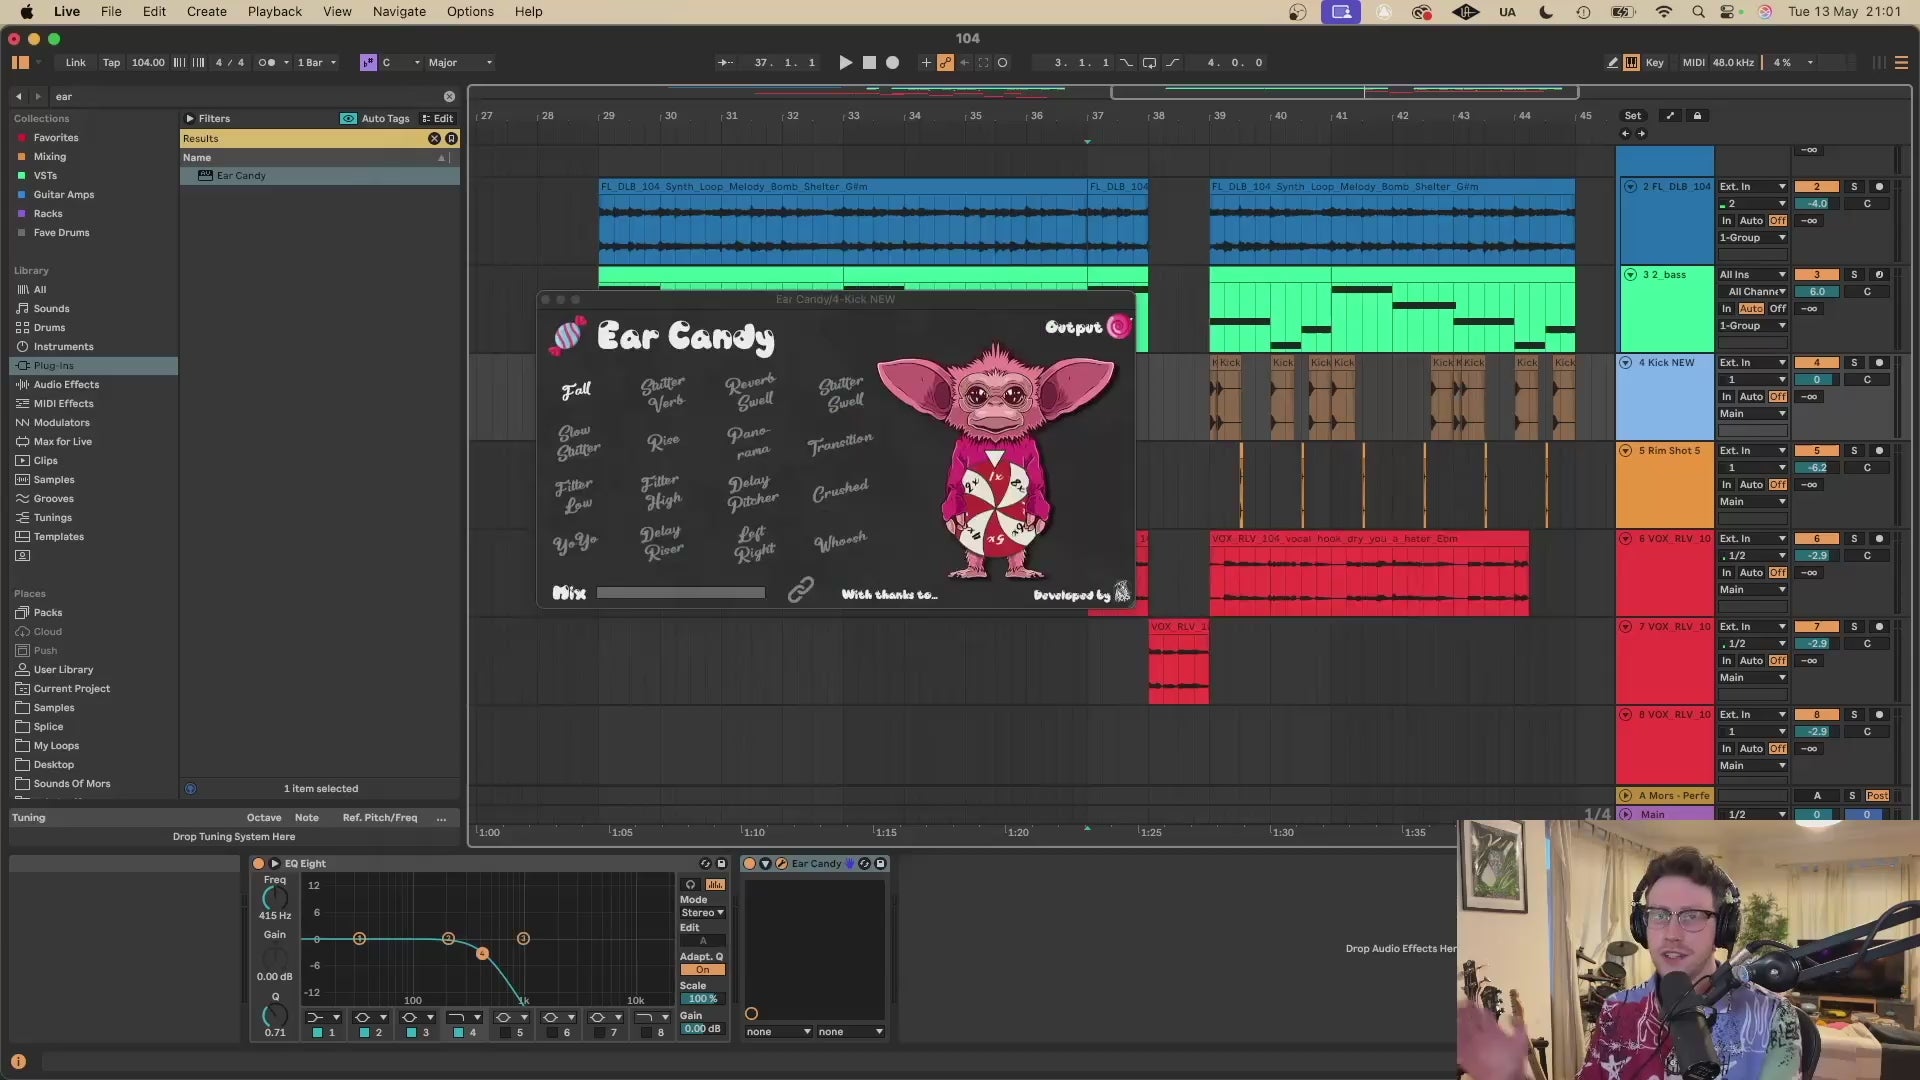Viewport: 1920px width, 1080px height.
Task: Click the Arrangement Record button
Action: 893,62
